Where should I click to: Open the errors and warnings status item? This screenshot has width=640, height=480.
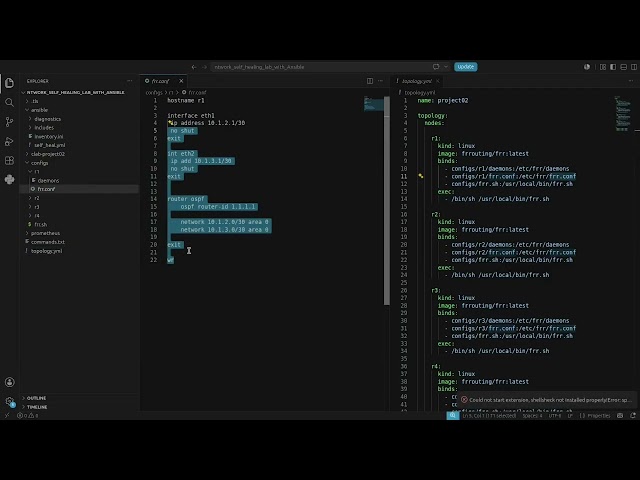28,416
